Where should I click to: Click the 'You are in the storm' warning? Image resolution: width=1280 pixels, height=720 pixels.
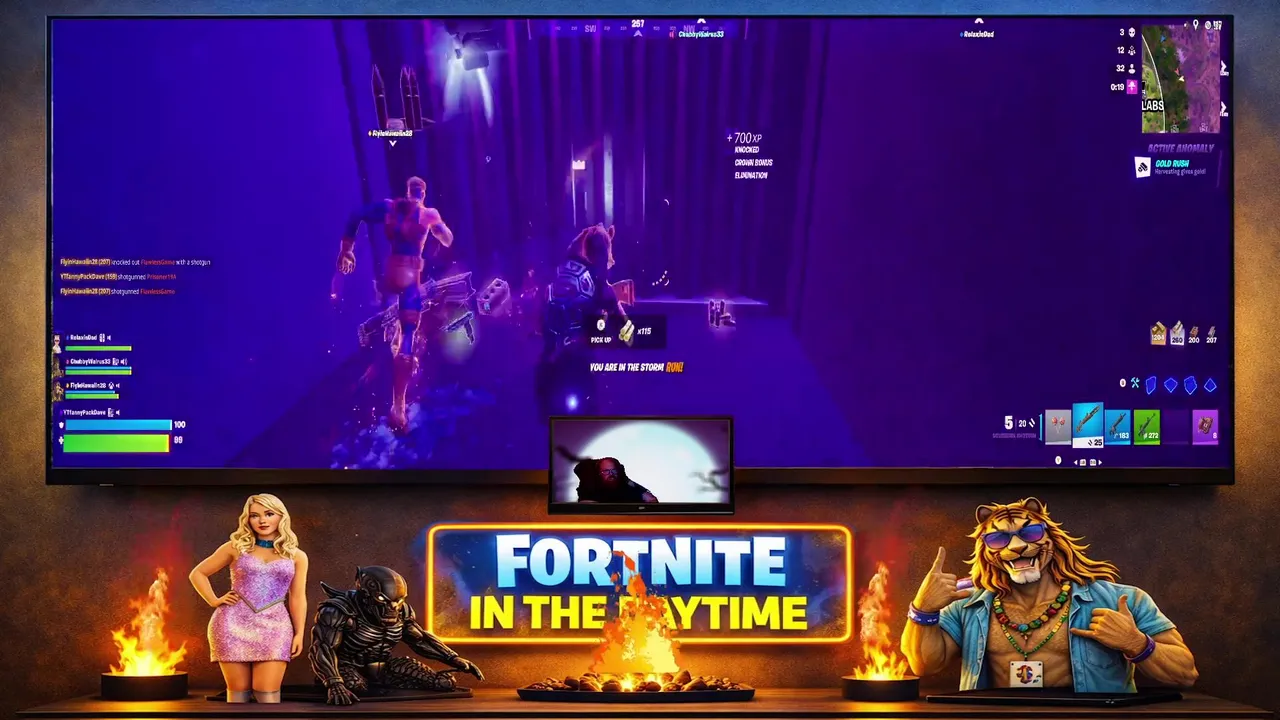pos(636,368)
